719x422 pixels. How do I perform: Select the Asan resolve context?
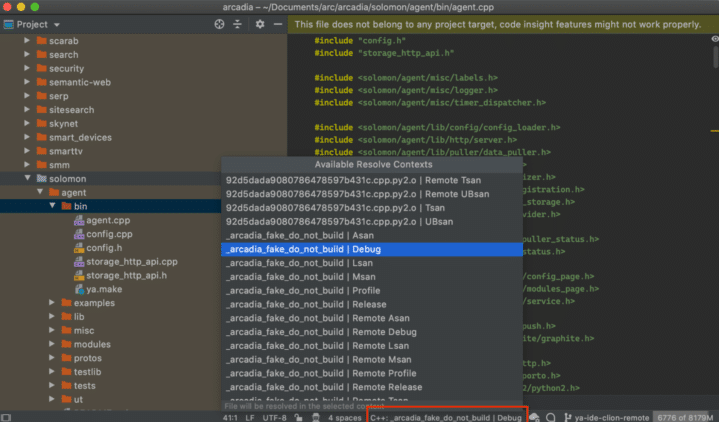tap(290, 235)
